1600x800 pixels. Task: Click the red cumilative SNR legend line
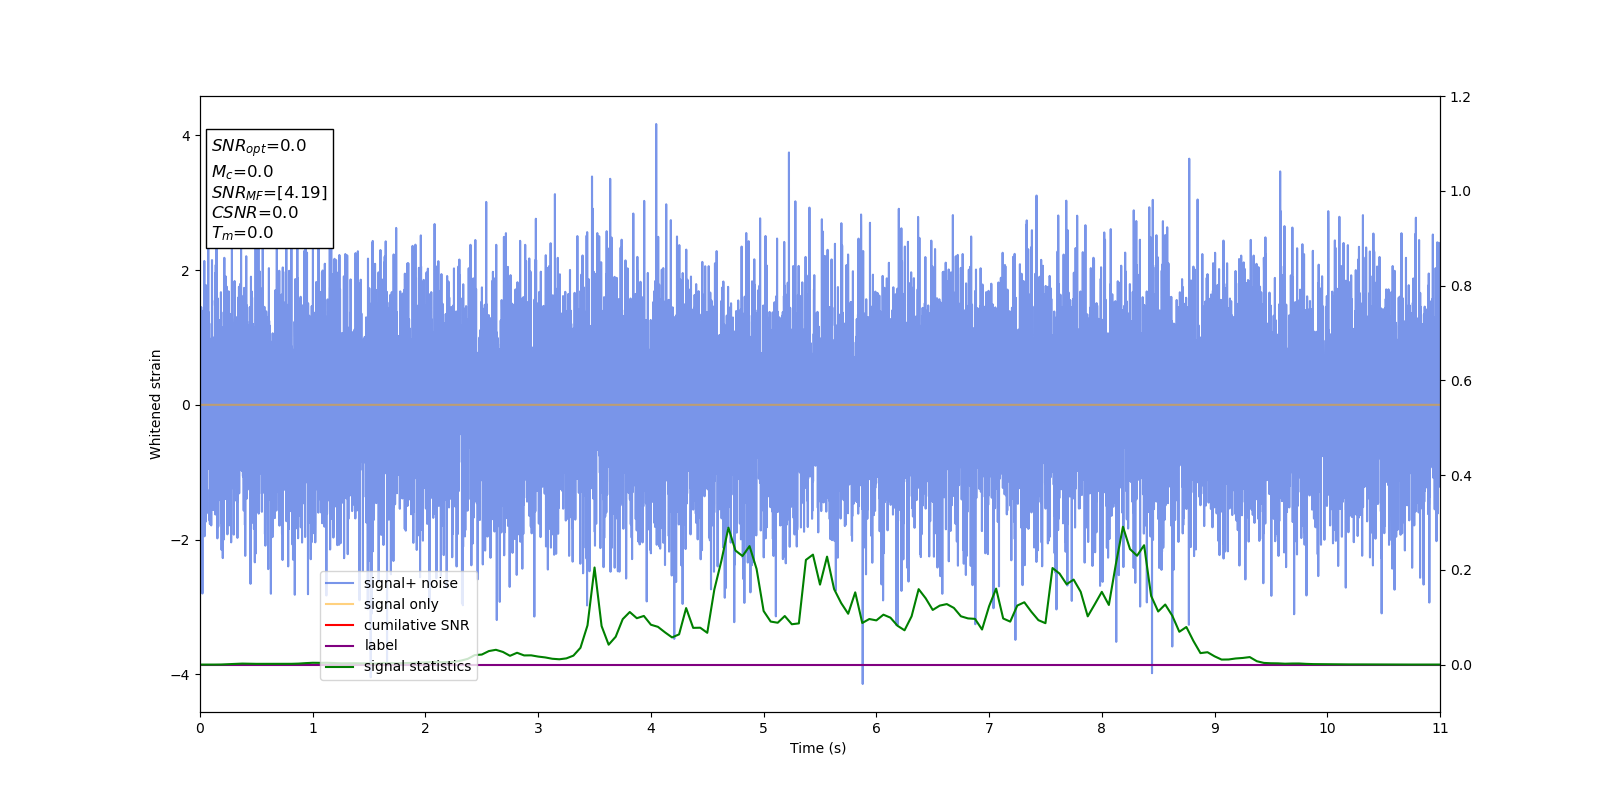tap(340, 625)
